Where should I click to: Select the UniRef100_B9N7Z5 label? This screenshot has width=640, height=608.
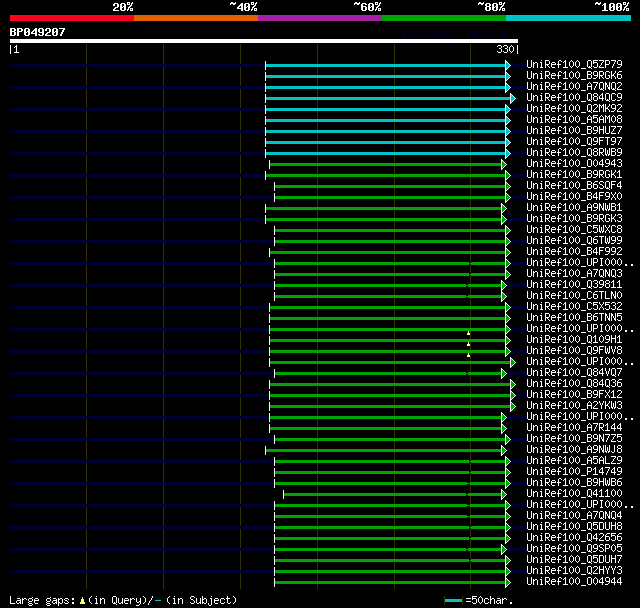[574, 439]
